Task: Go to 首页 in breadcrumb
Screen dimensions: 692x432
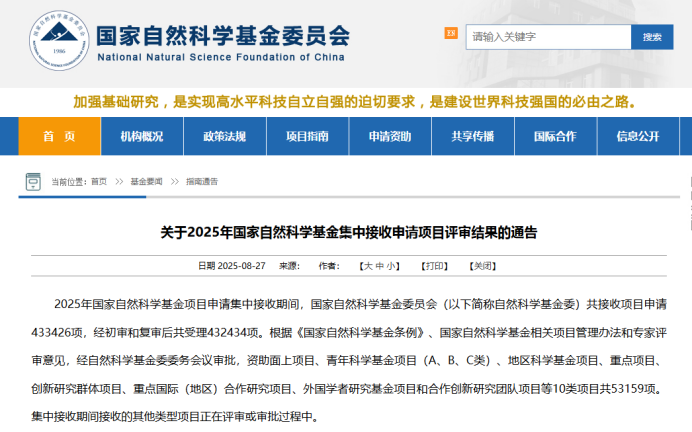Action: tap(99, 181)
